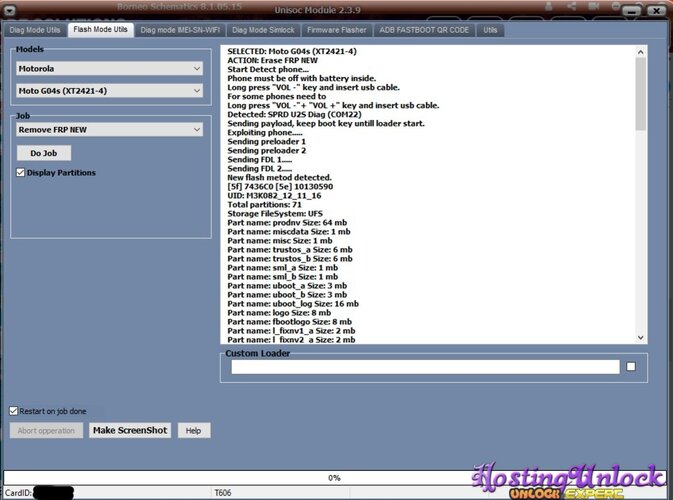
Task: Click the 0% progress bar
Action: 334,478
